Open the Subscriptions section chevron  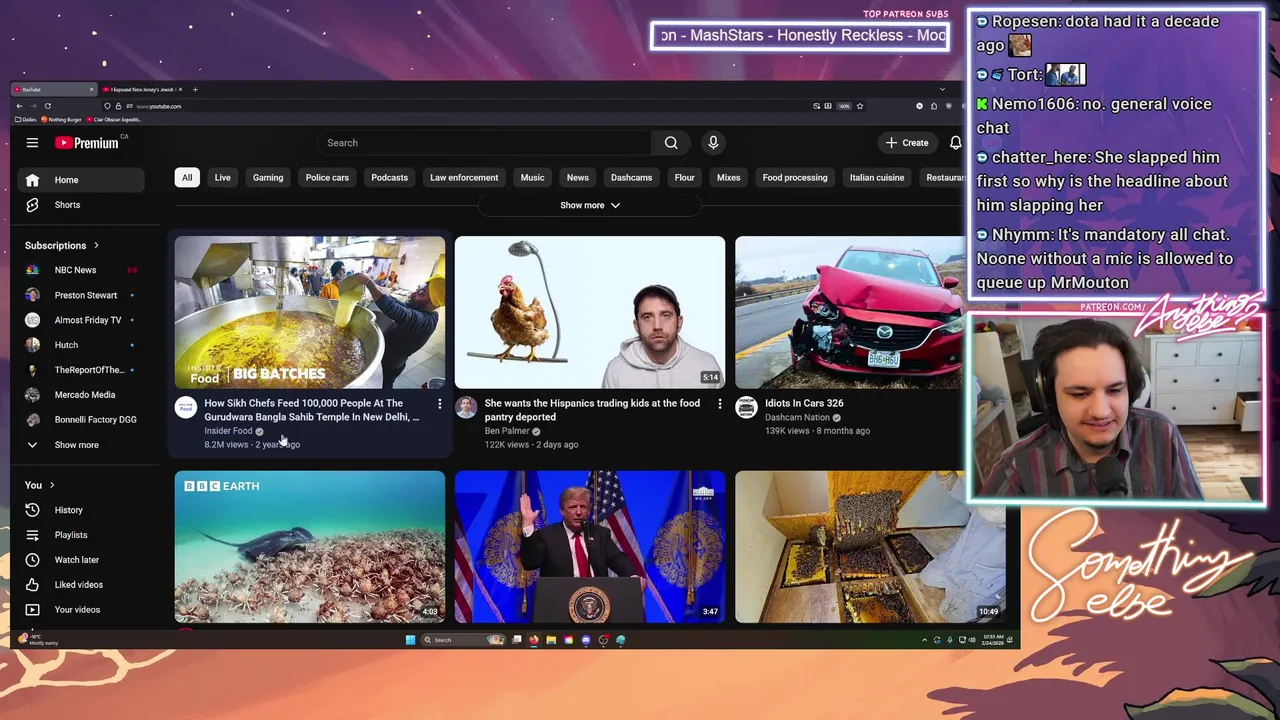click(97, 245)
